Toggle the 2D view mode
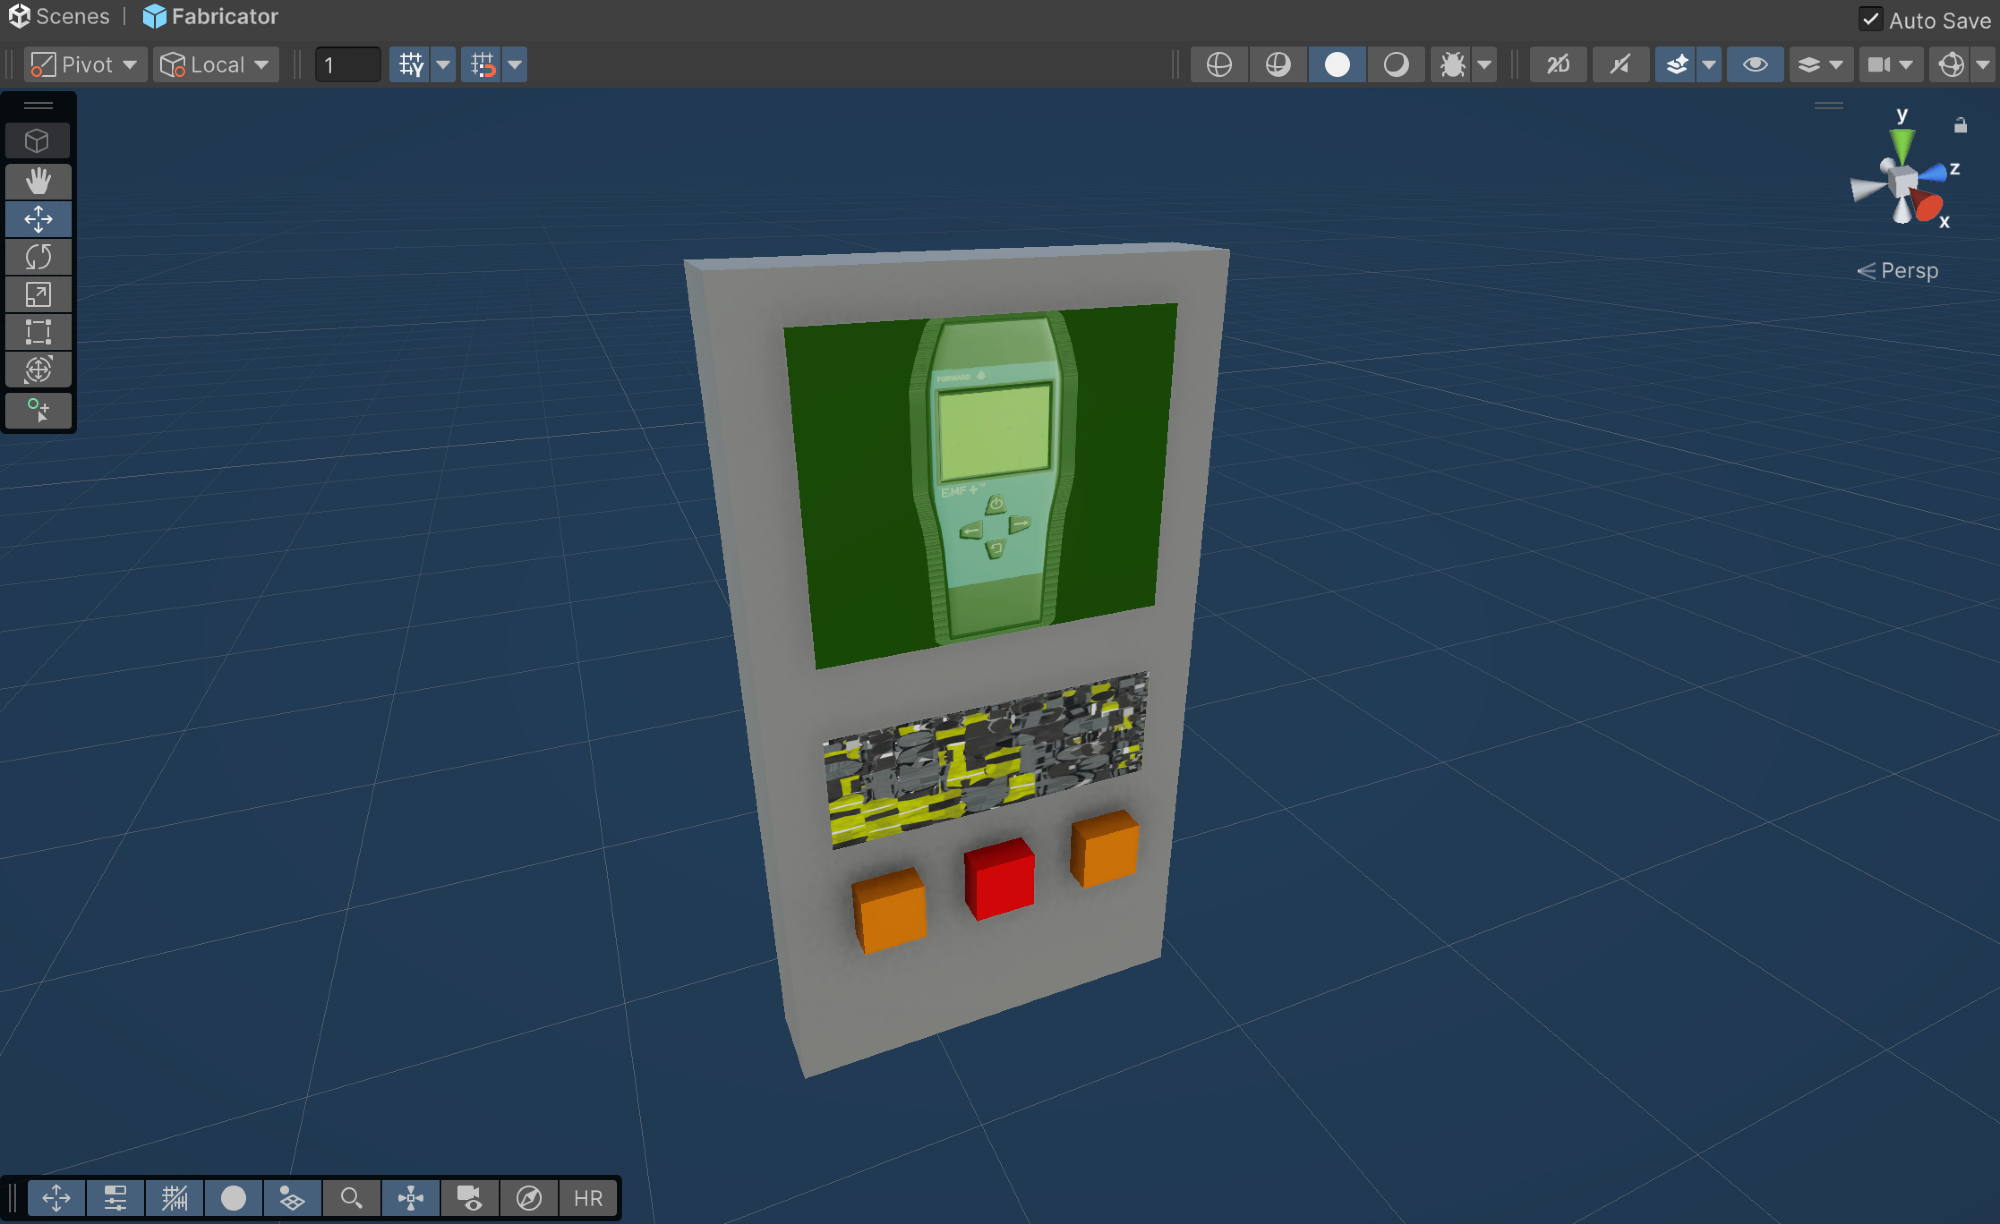This screenshot has width=2000, height=1224. click(1558, 65)
